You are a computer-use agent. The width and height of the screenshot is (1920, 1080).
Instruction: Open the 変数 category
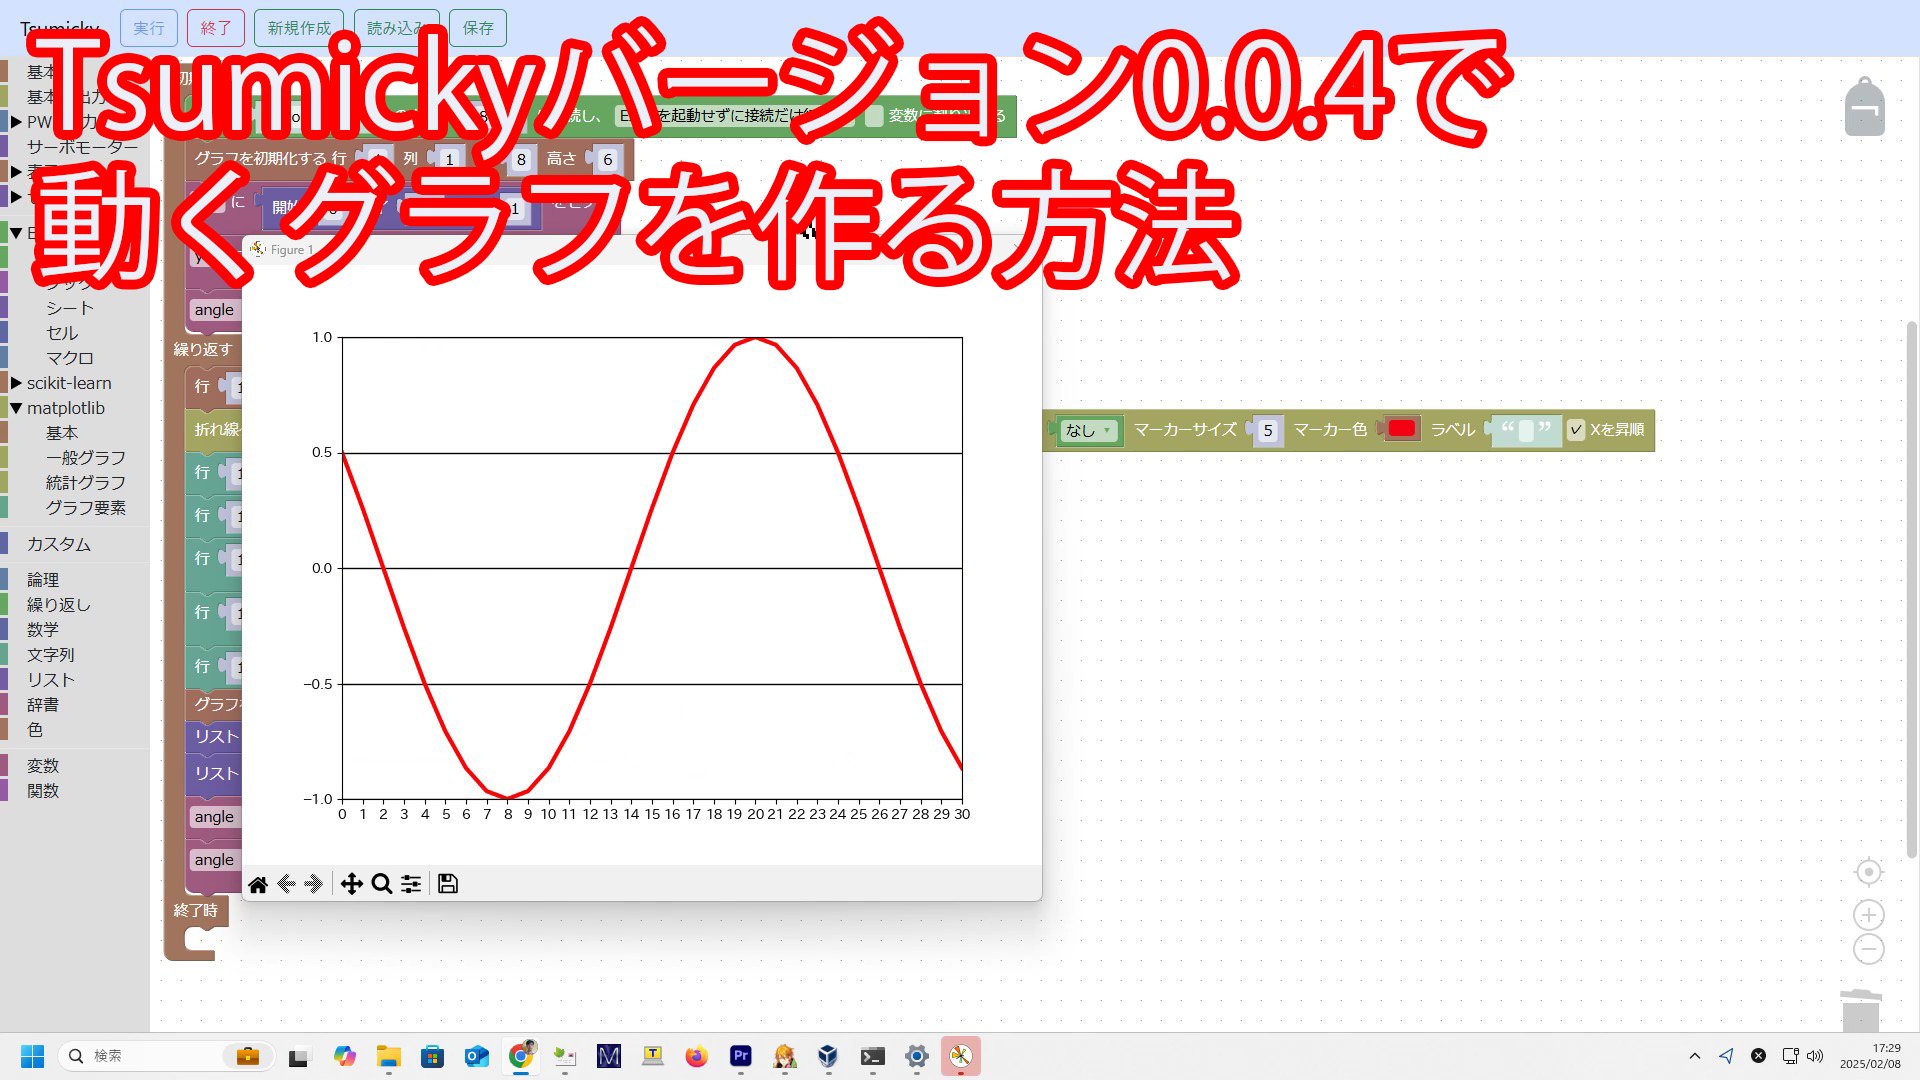[x=43, y=766]
